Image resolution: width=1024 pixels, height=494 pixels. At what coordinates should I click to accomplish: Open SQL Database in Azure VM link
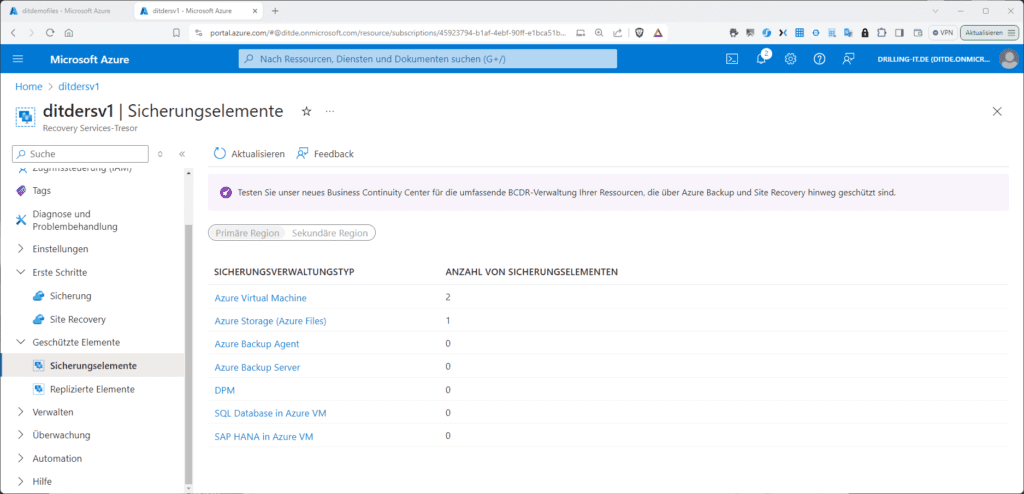(x=270, y=413)
